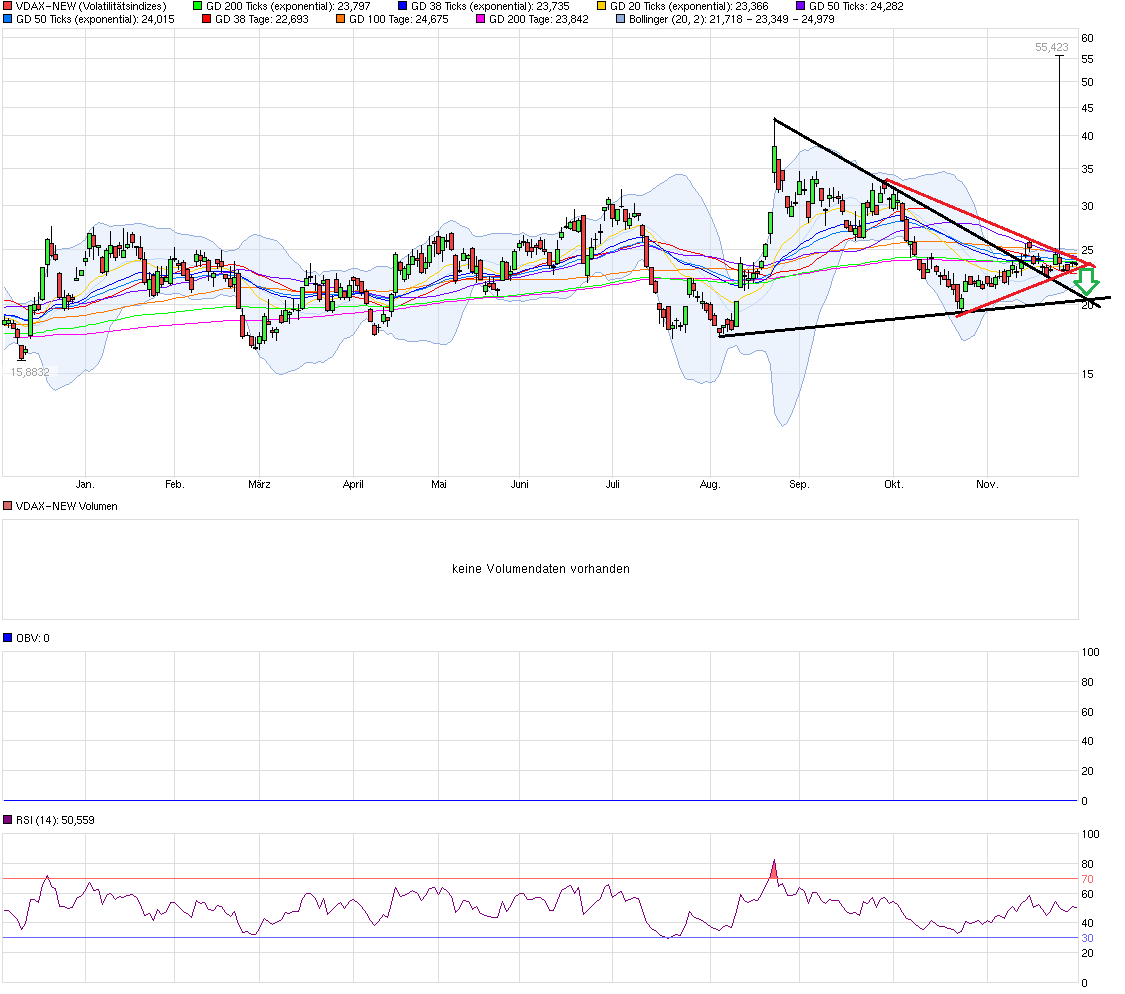Click the green GD 200 Ticks legend swatch
Screen dimensions: 1125x994
point(198,6)
